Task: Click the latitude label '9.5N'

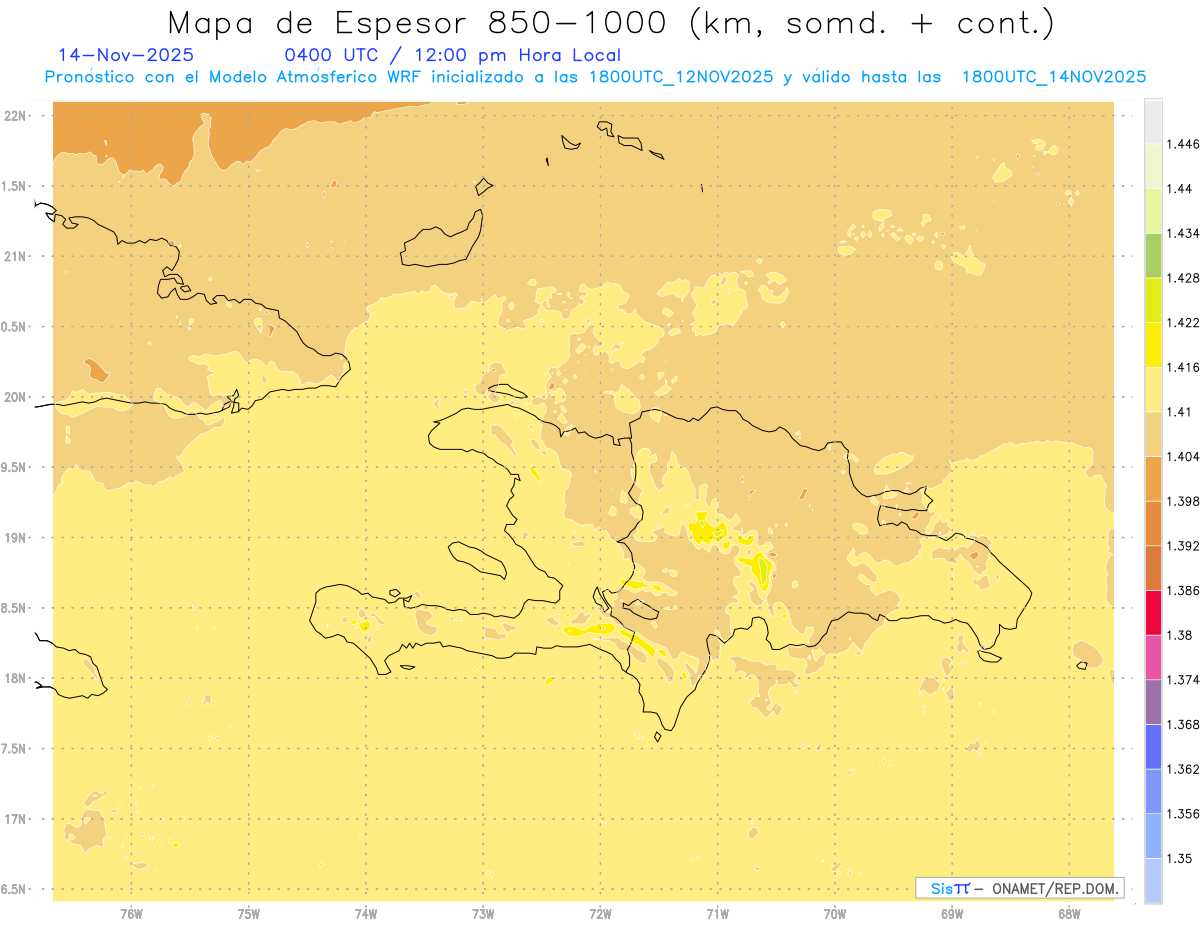Action: click(15, 468)
